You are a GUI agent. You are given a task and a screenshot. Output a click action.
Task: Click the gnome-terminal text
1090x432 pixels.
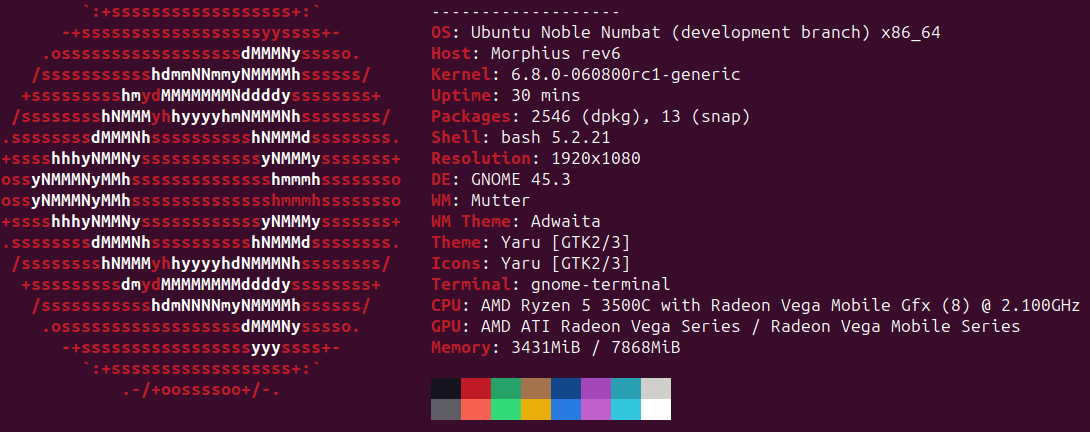(601, 285)
